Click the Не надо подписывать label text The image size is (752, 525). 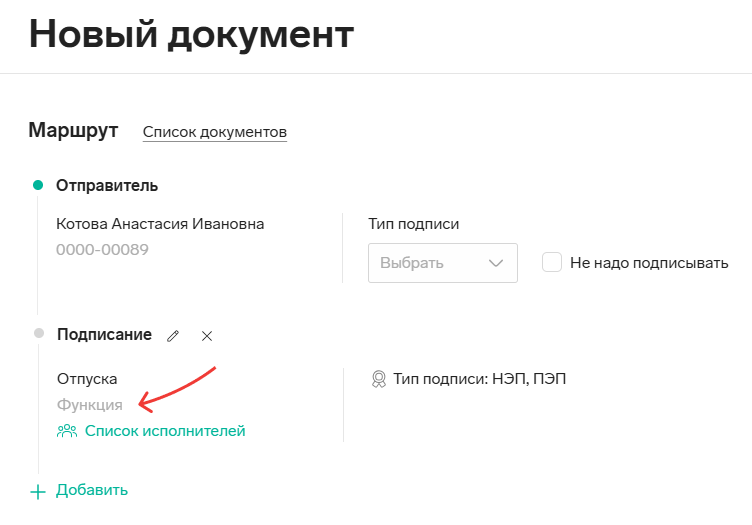(649, 263)
